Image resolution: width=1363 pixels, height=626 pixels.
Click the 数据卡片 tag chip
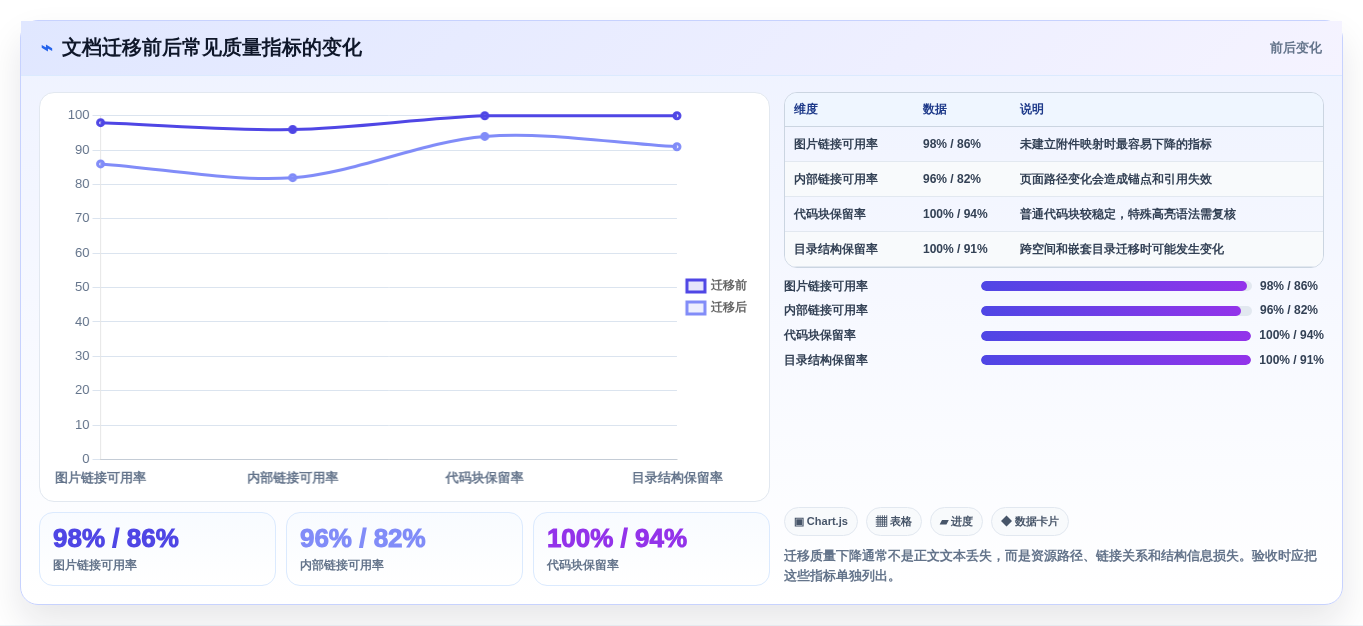pos(1030,522)
